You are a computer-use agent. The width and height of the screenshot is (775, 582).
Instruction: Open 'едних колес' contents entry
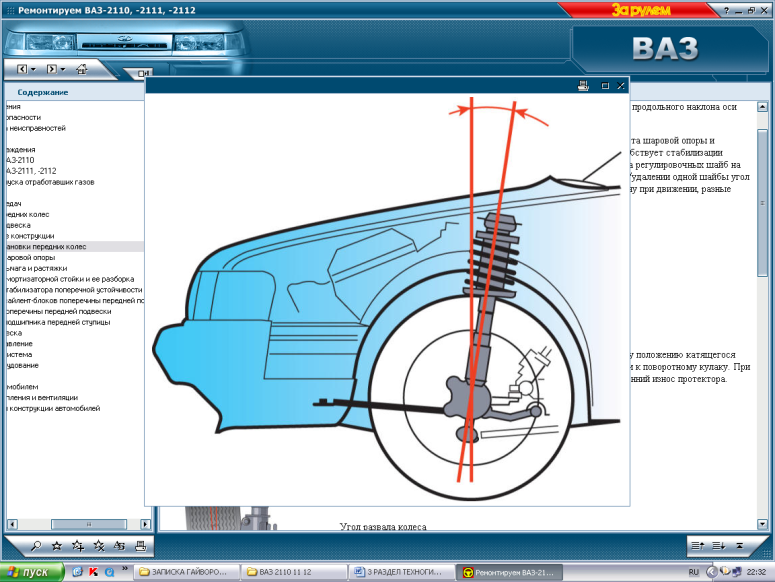click(28, 214)
